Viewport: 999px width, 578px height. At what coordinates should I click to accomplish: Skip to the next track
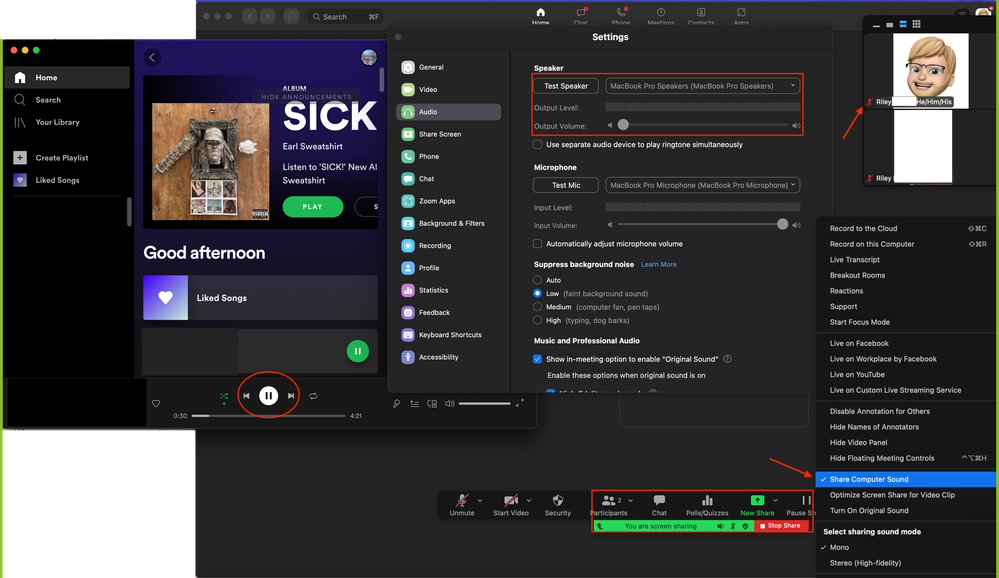pyautogui.click(x=291, y=396)
